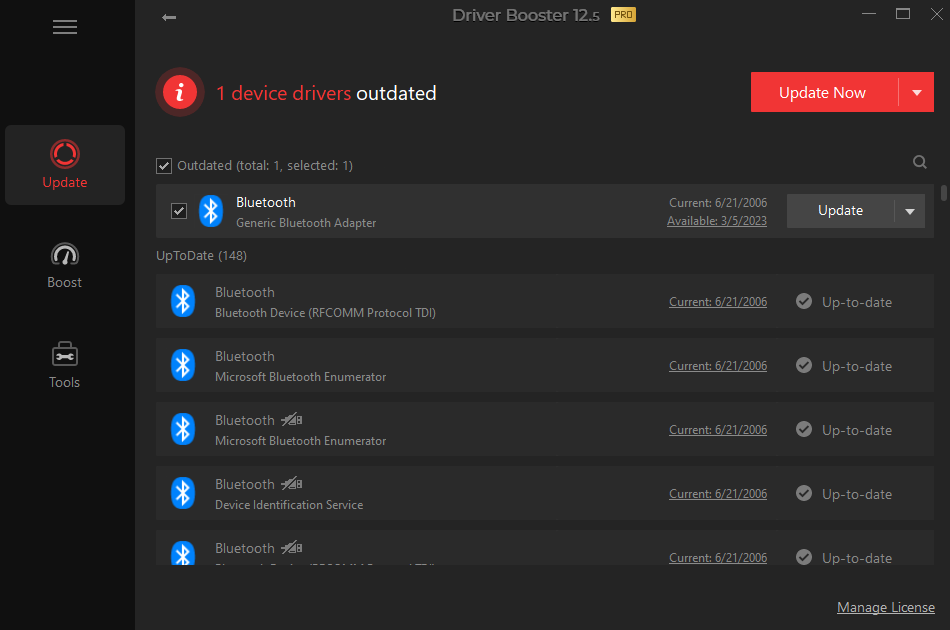The height and width of the screenshot is (630, 950).
Task: Open the Boost section
Action: tap(64, 265)
